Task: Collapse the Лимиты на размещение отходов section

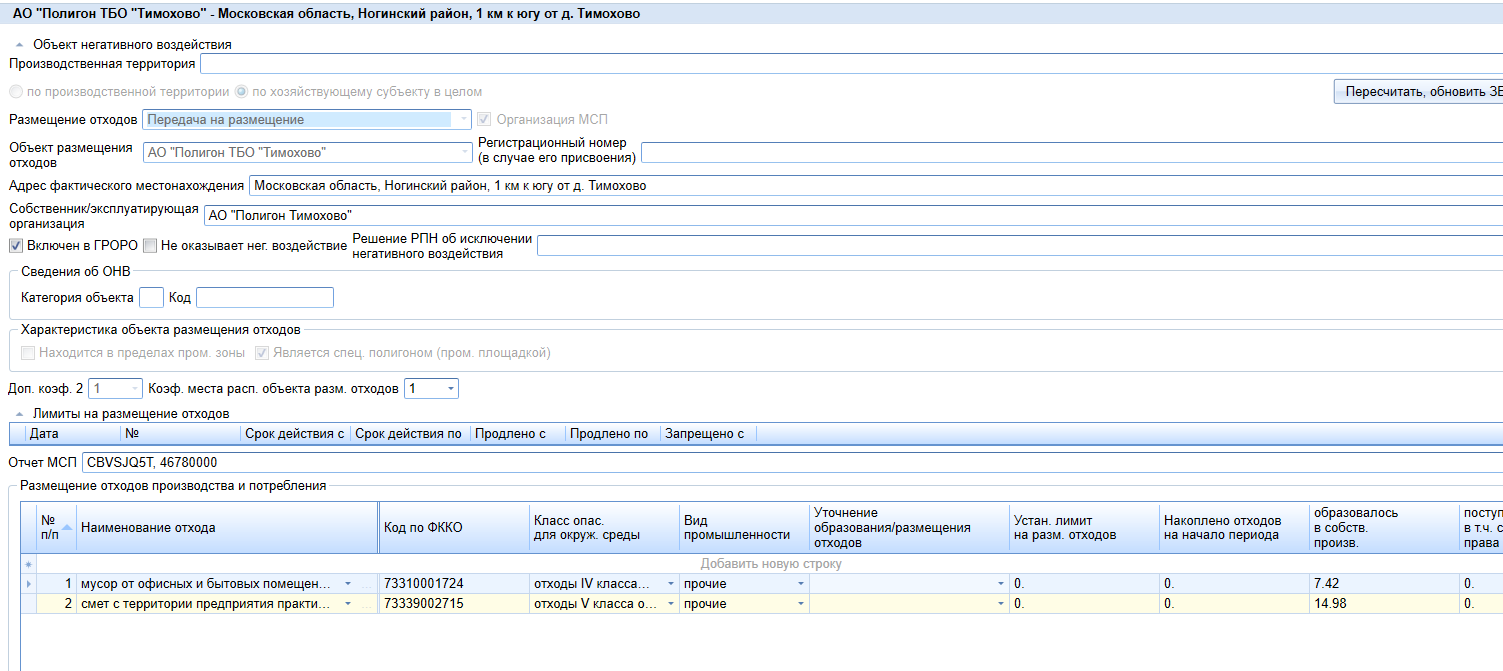Action: (x=19, y=413)
